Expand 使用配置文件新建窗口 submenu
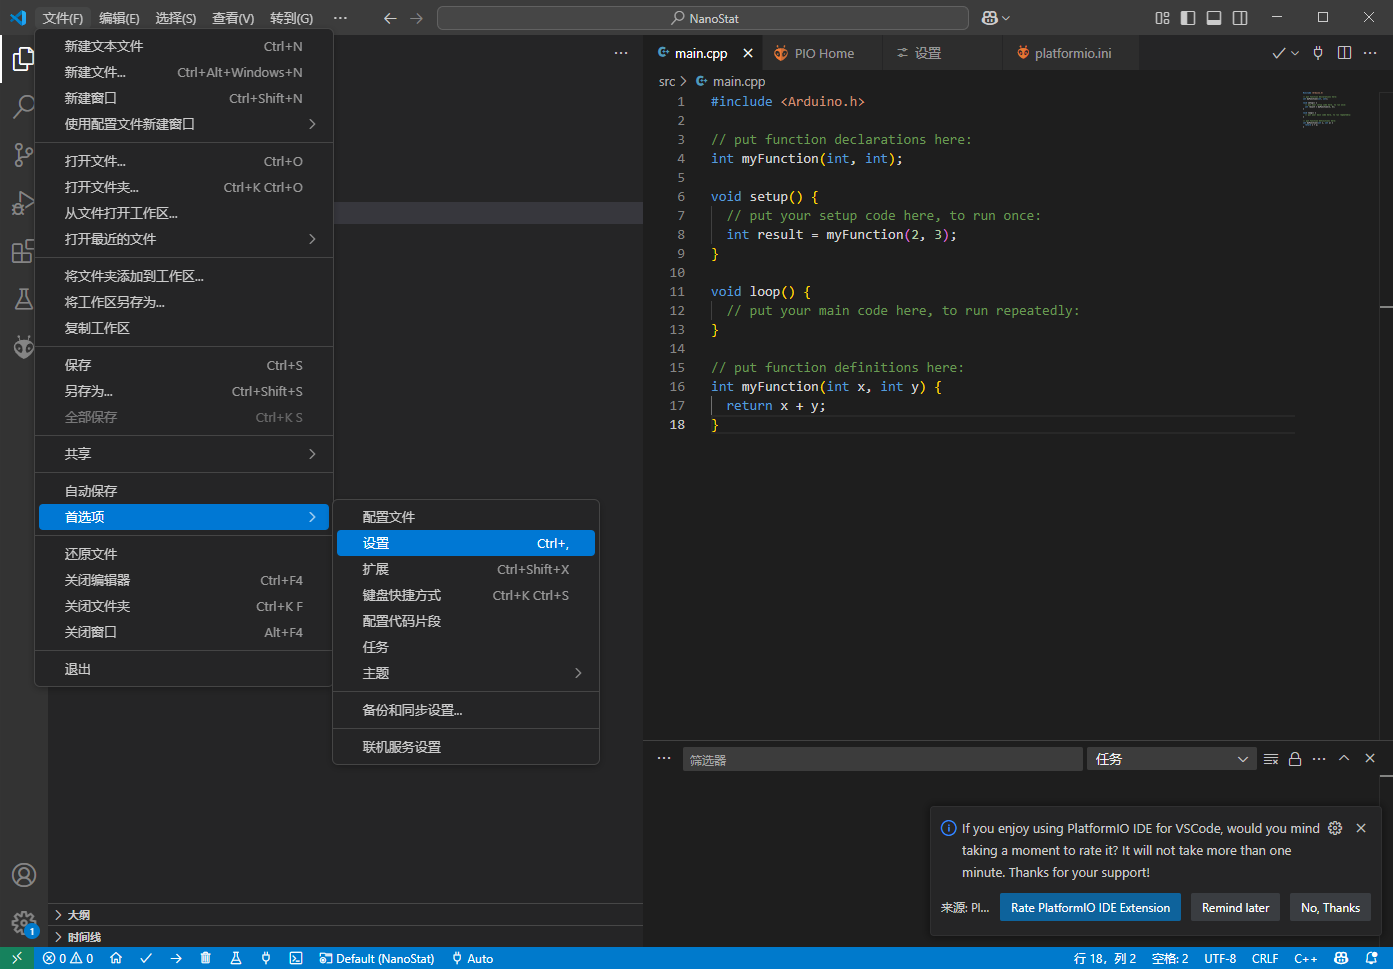Image resolution: width=1393 pixels, height=969 pixels. (184, 124)
